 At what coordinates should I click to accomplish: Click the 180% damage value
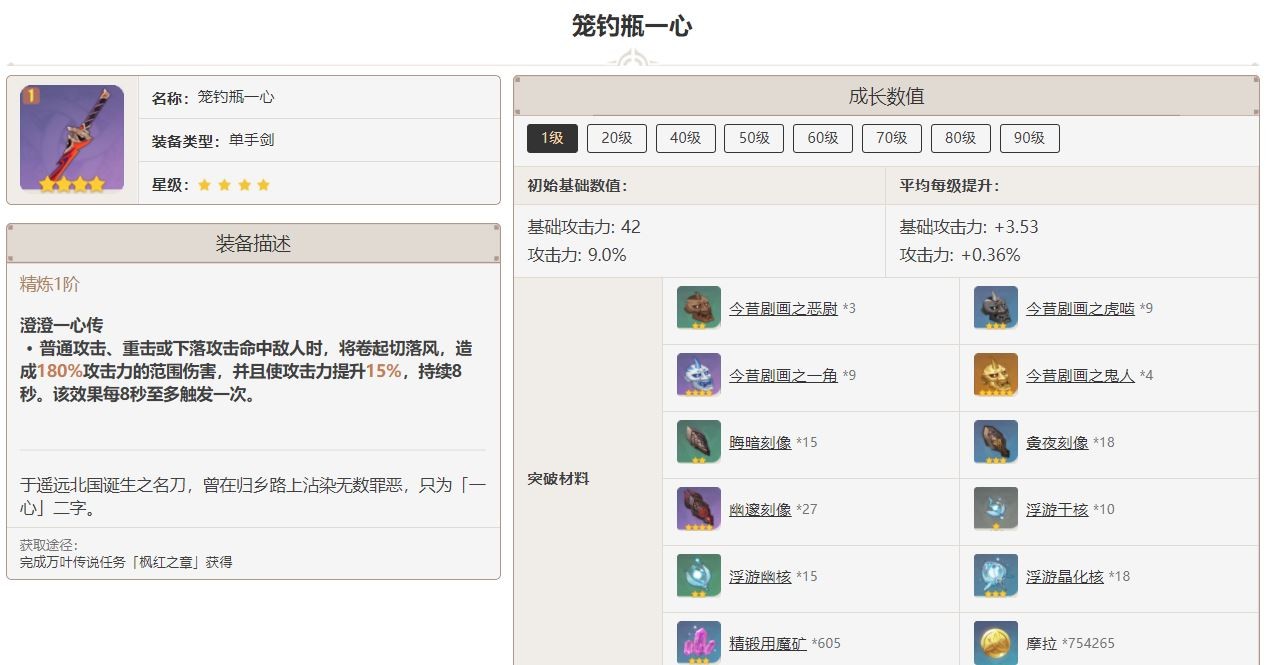(60, 371)
